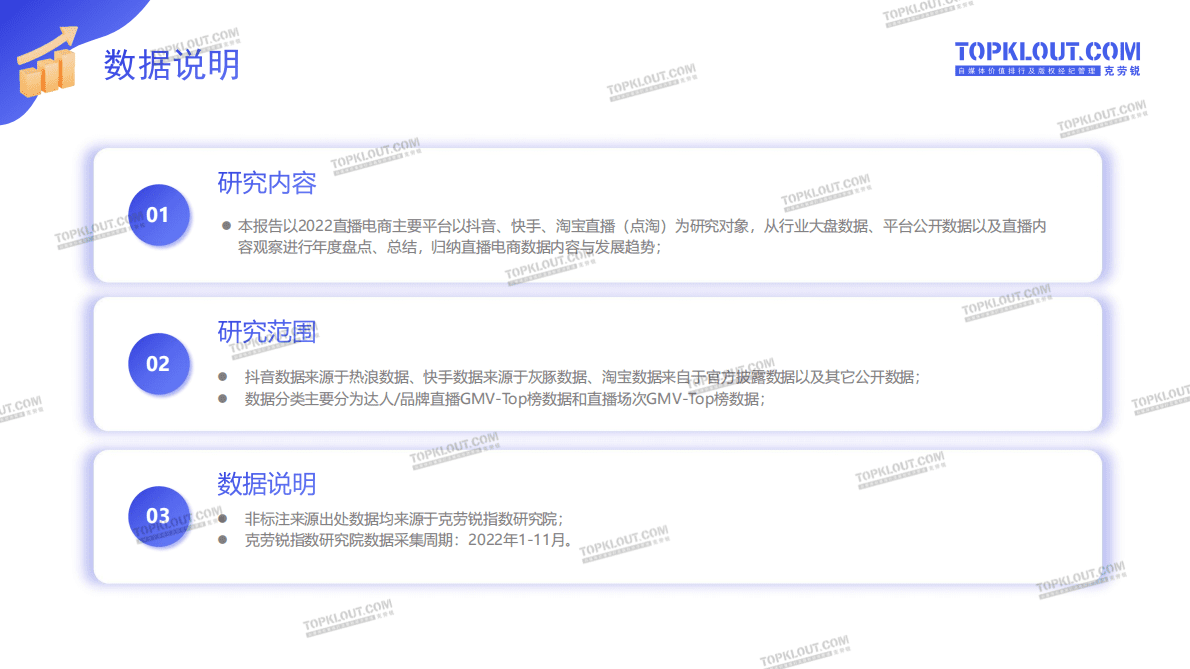Click the line about 达人/品牌直播GMV-Top榜数据
The height and width of the screenshot is (669, 1190).
point(505,399)
